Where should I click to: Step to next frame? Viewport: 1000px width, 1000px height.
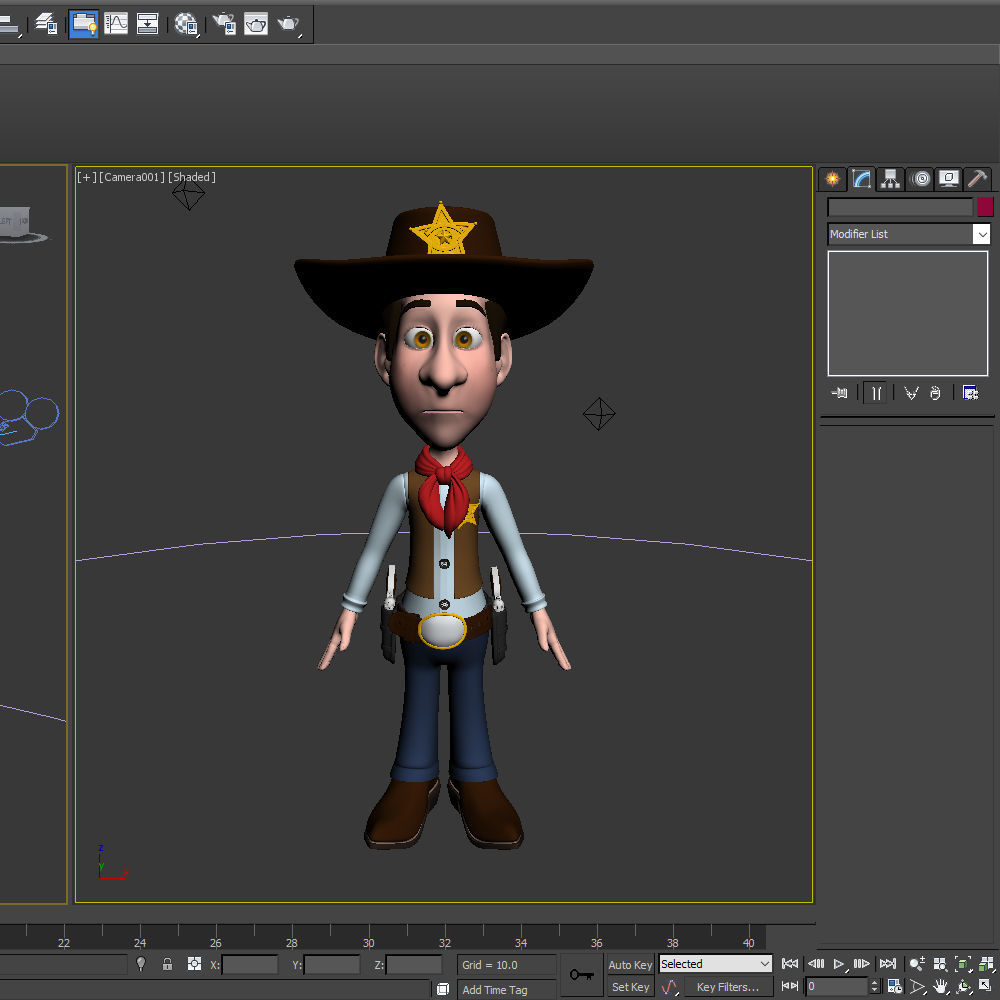[x=862, y=964]
